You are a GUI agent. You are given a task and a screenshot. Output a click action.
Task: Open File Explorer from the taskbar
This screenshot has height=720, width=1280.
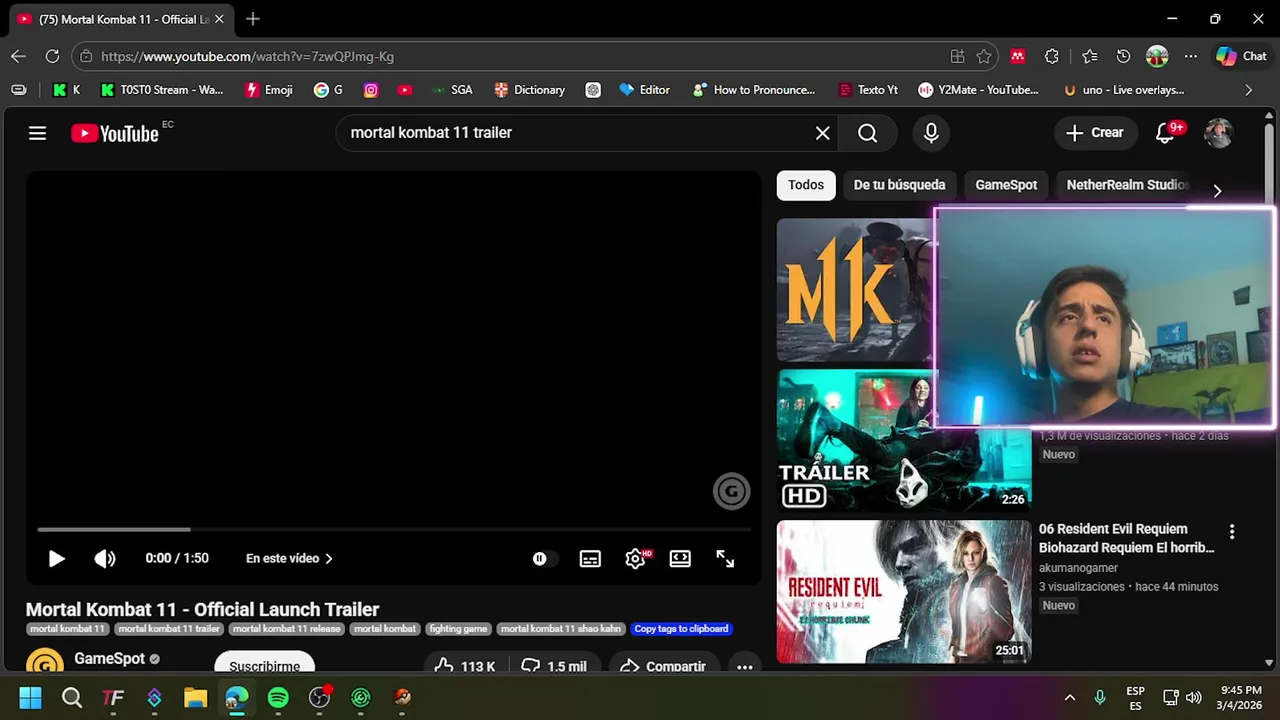pyautogui.click(x=195, y=697)
